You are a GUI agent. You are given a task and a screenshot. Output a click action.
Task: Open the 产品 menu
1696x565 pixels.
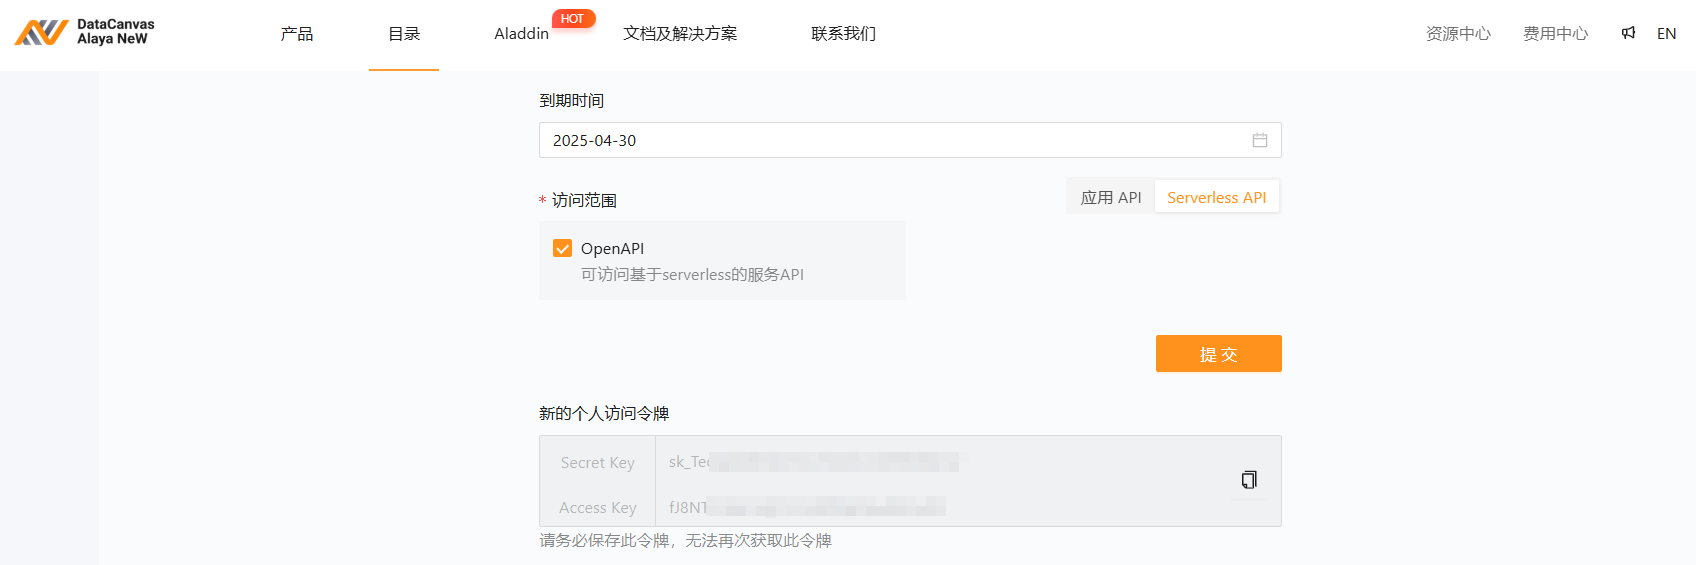point(297,34)
